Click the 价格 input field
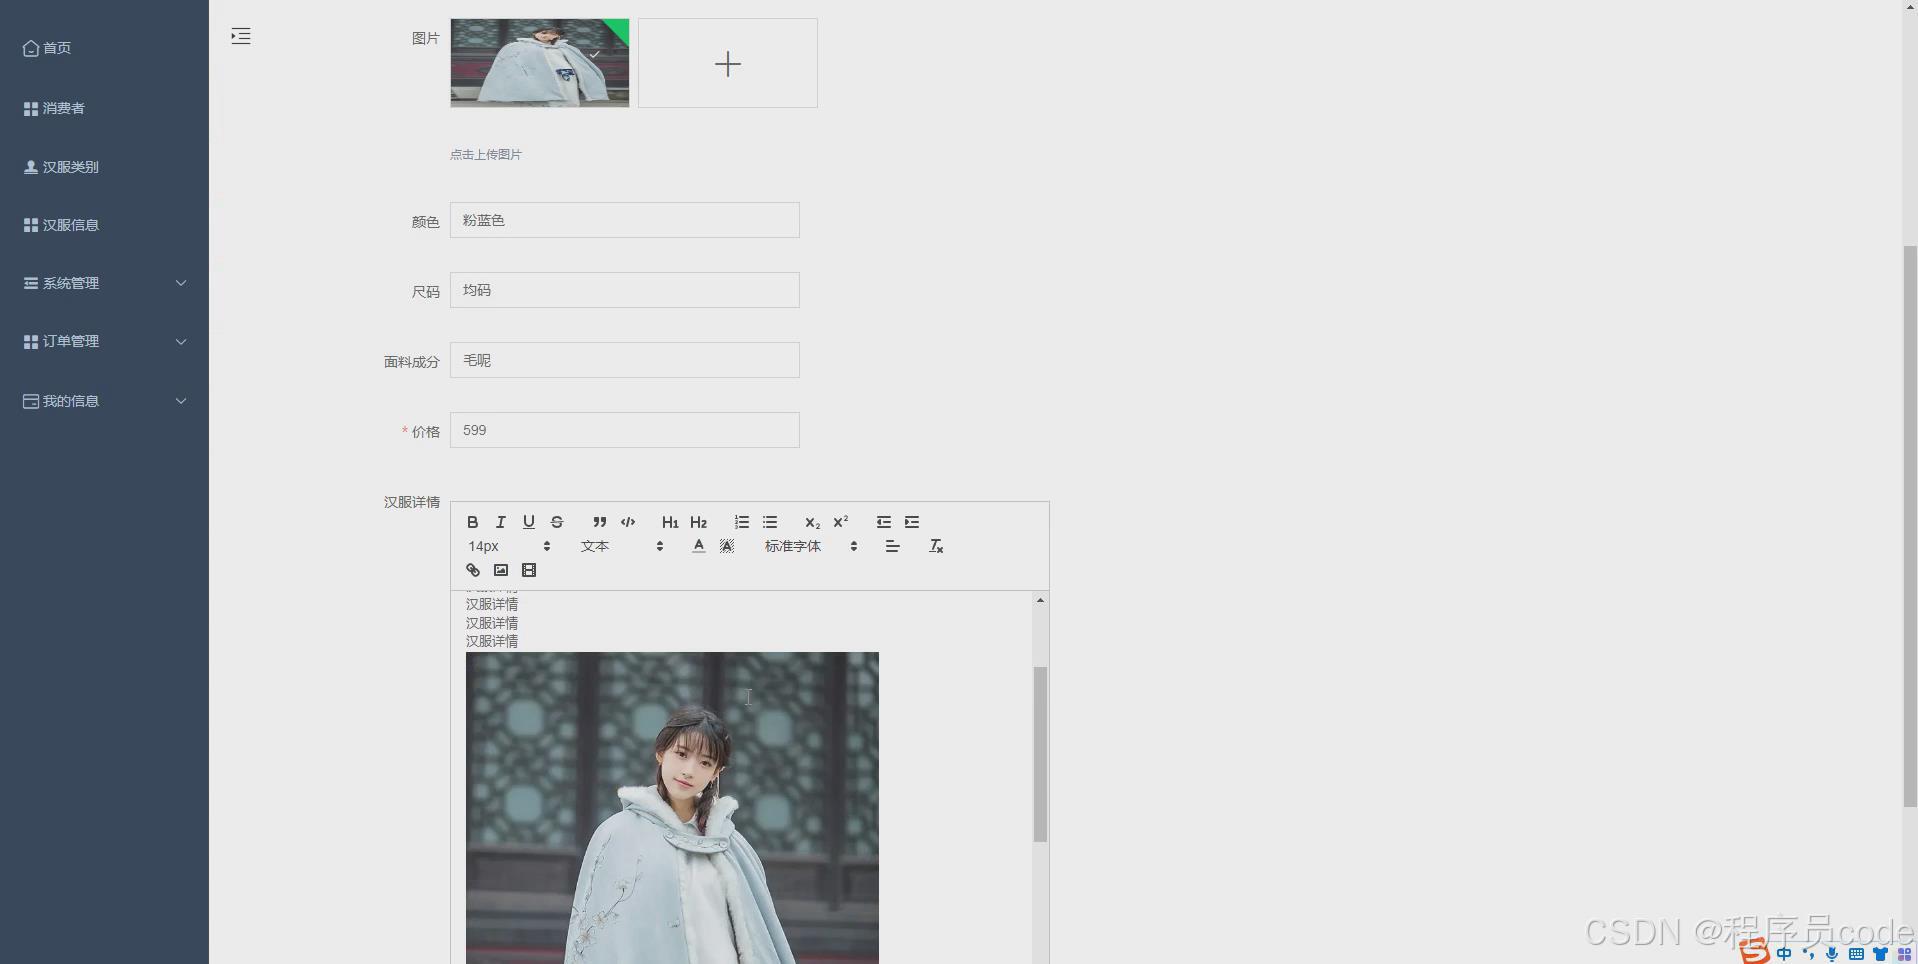Image resolution: width=1918 pixels, height=964 pixels. tap(625, 430)
